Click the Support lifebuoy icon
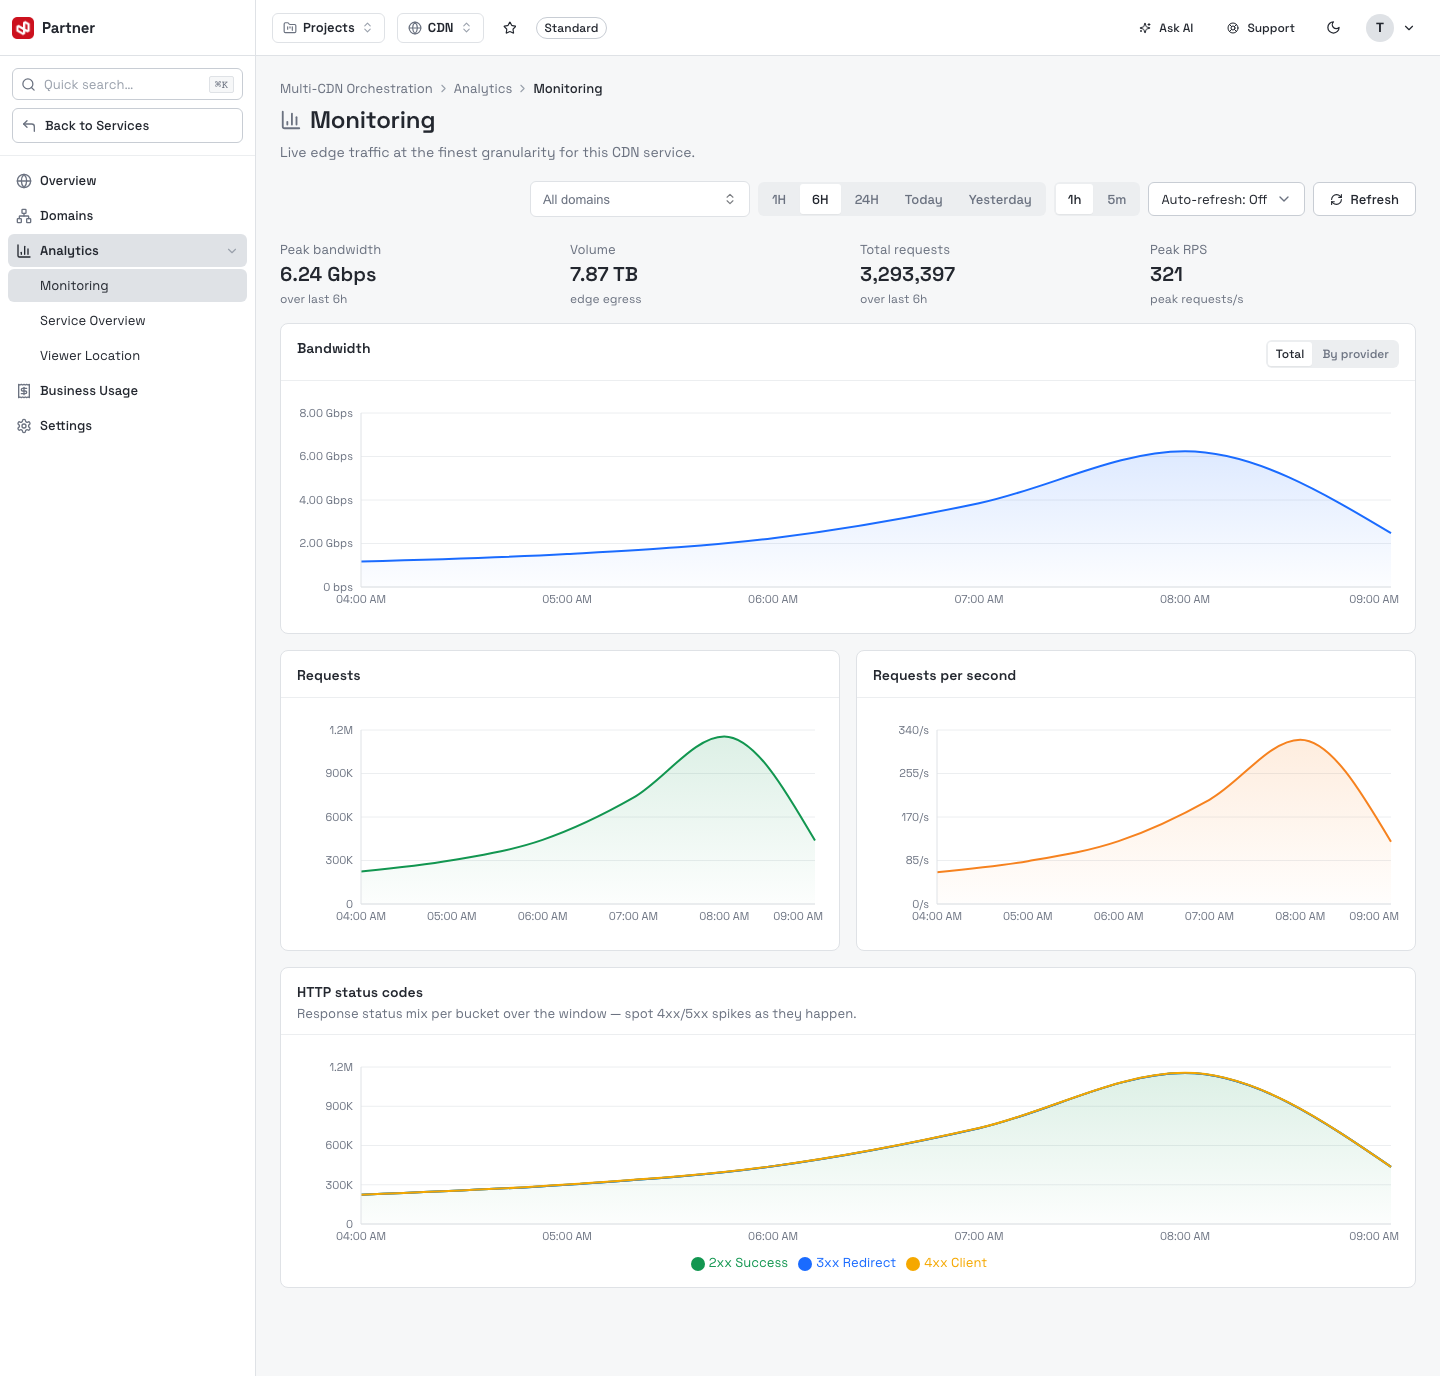 [1233, 28]
